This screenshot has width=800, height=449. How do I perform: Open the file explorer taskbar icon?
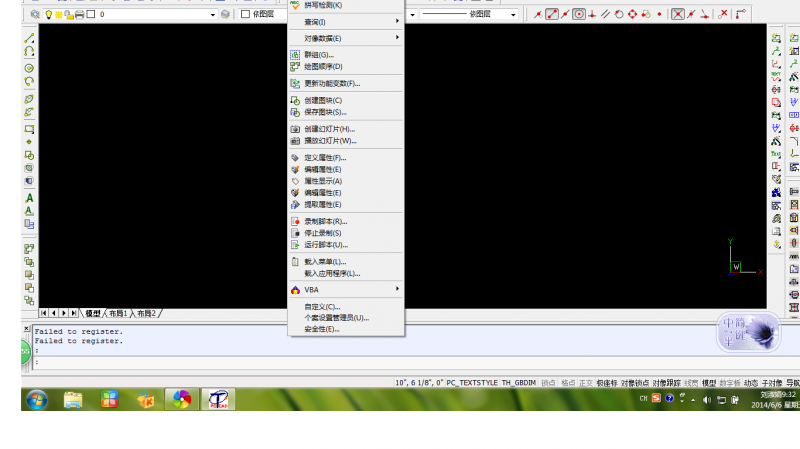[x=73, y=400]
